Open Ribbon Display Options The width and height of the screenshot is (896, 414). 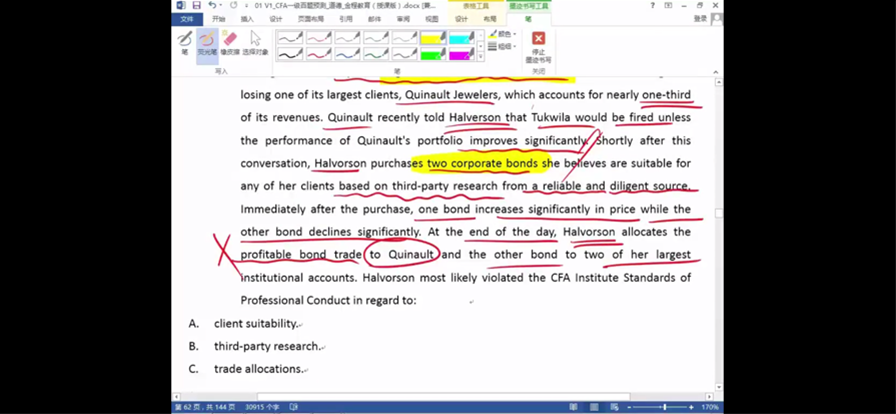668,5
